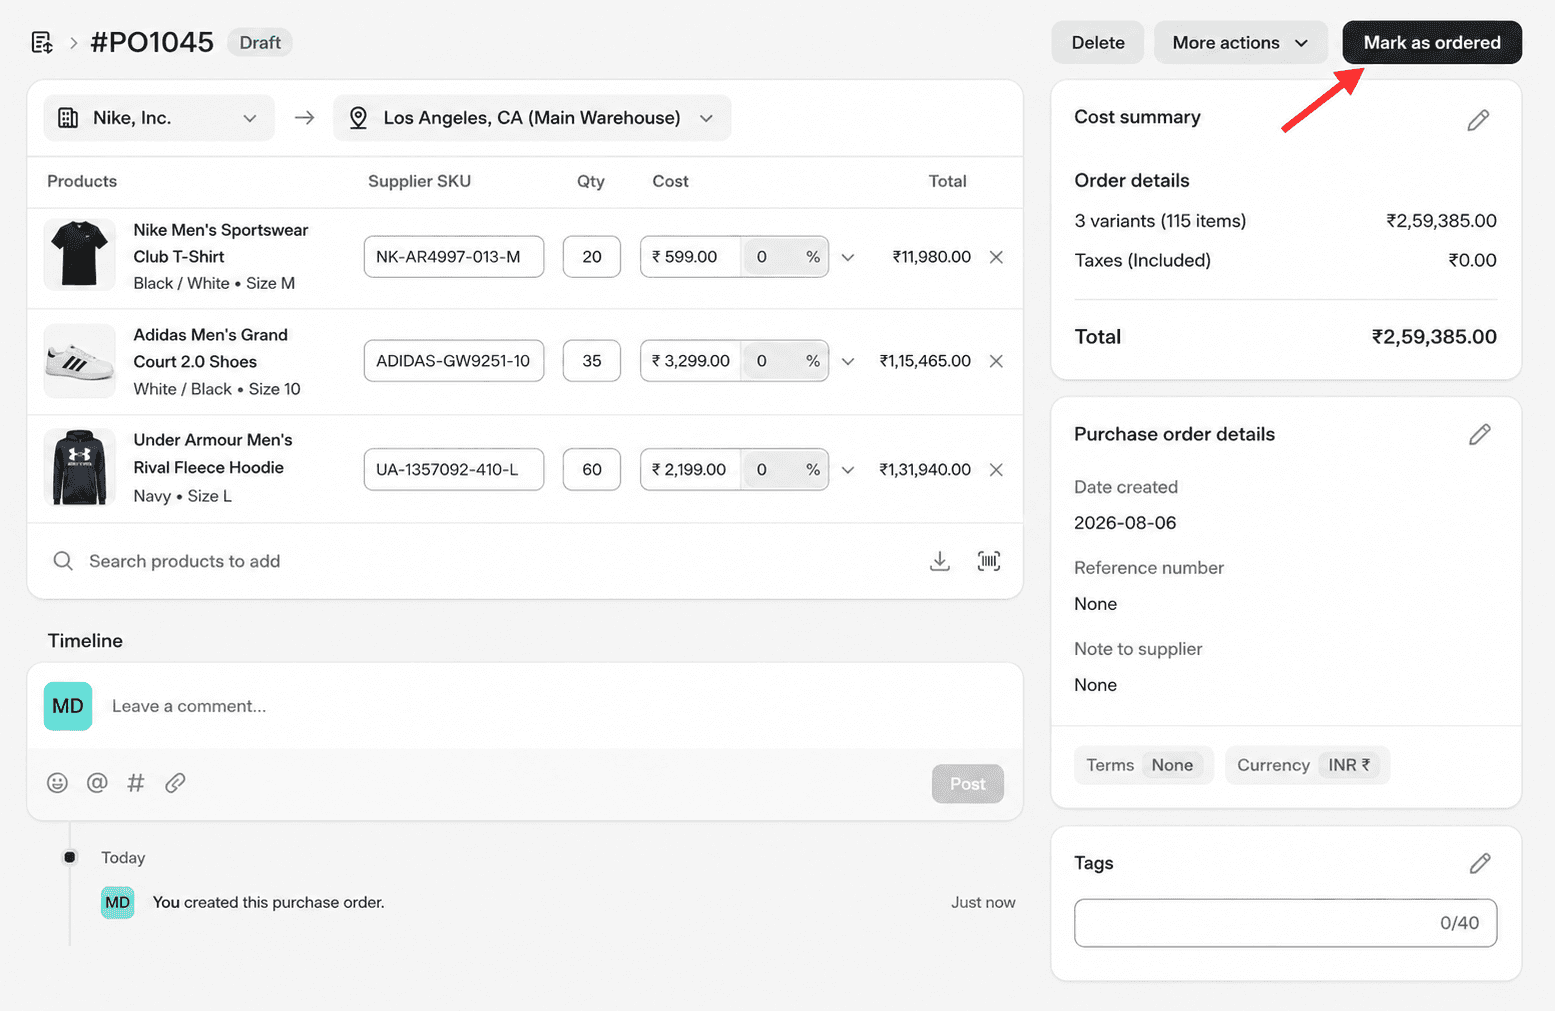Click the ₹11,980.00 line total
The image size is (1555, 1011).
click(x=931, y=257)
